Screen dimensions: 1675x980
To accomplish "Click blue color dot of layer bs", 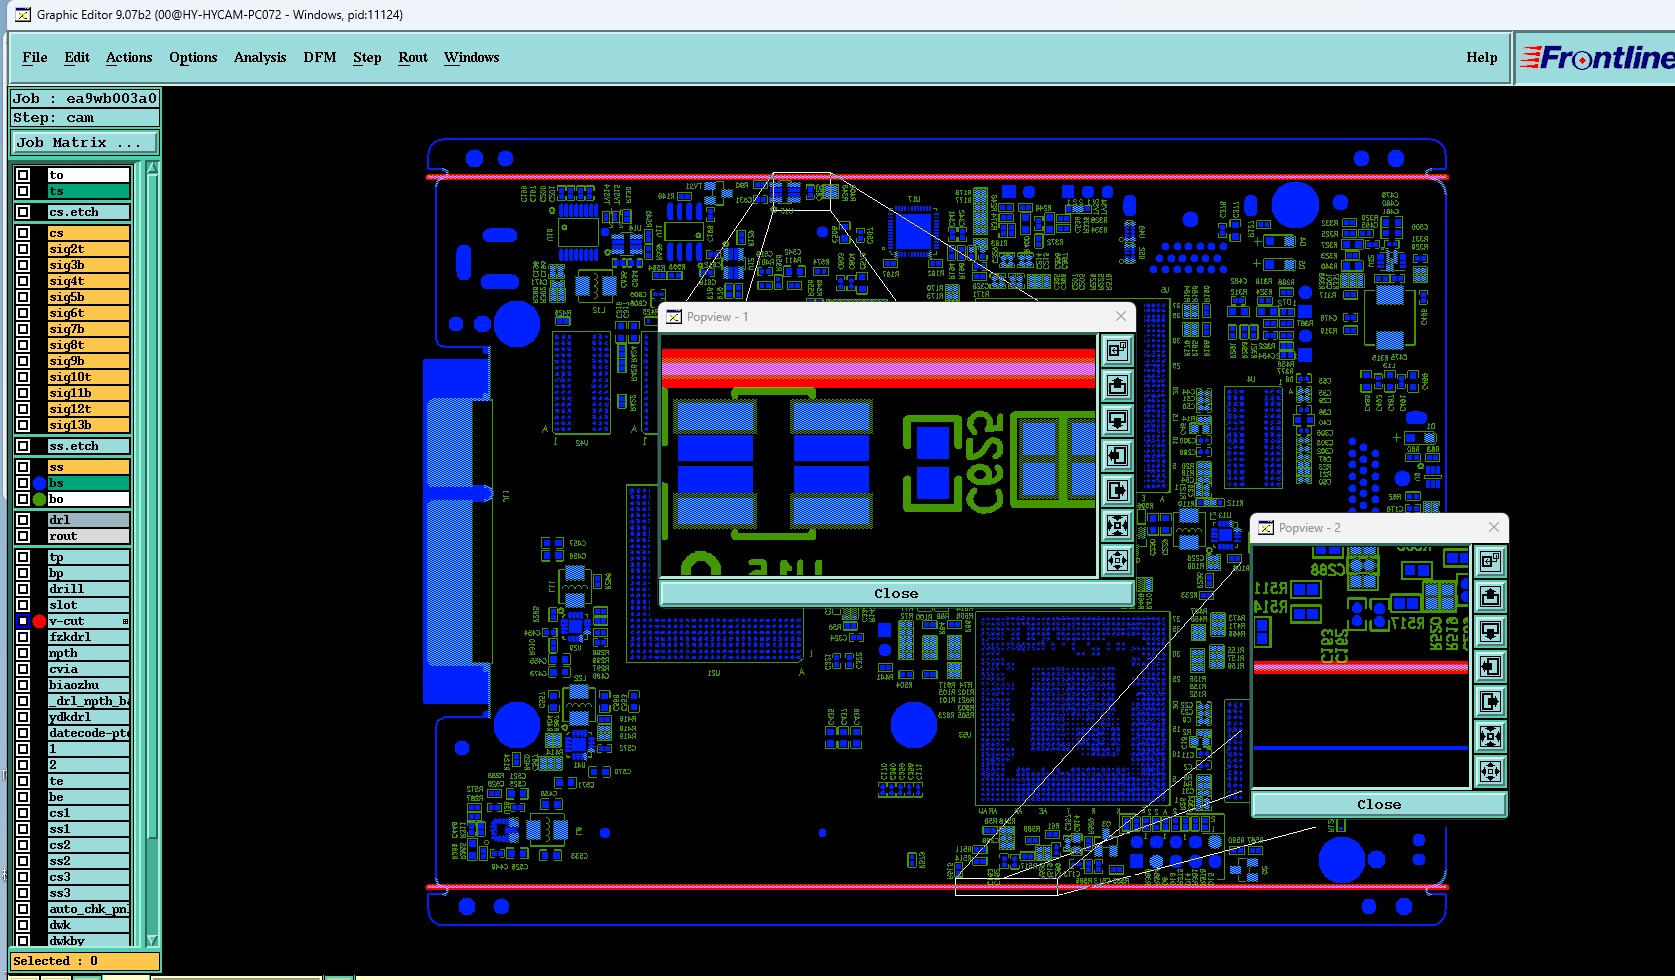I will (39, 483).
